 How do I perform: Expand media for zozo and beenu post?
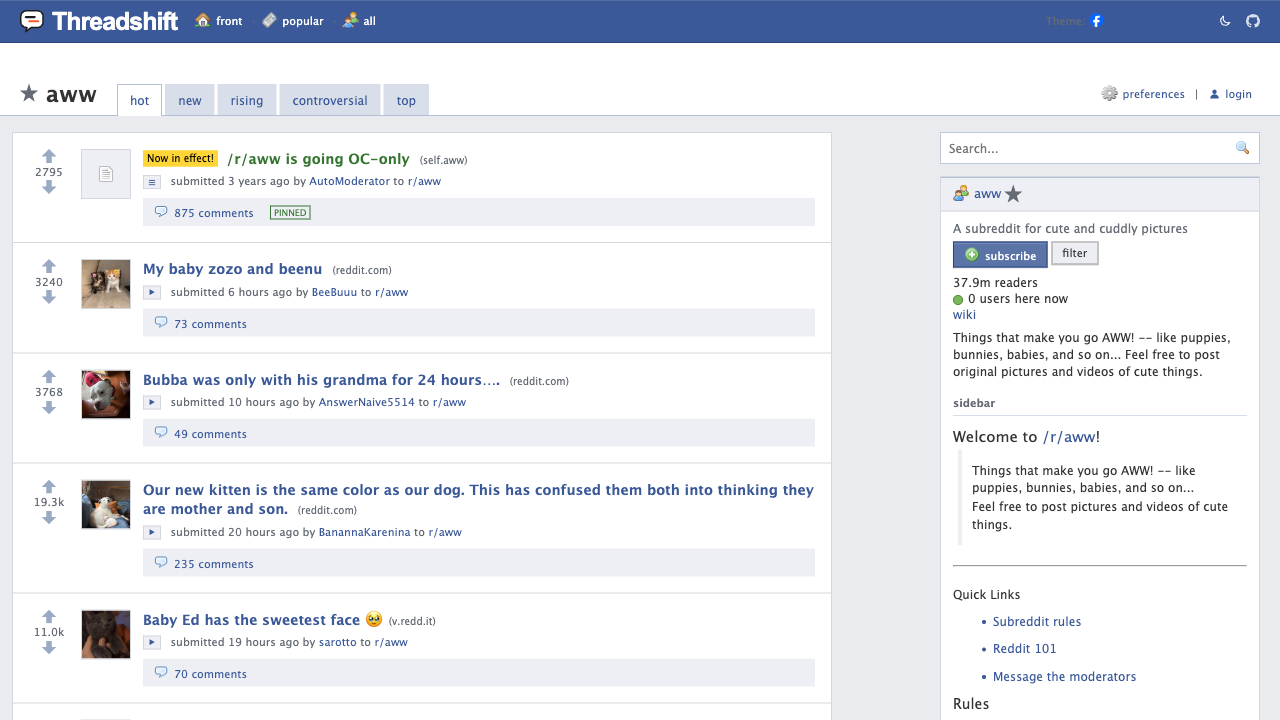coord(152,292)
